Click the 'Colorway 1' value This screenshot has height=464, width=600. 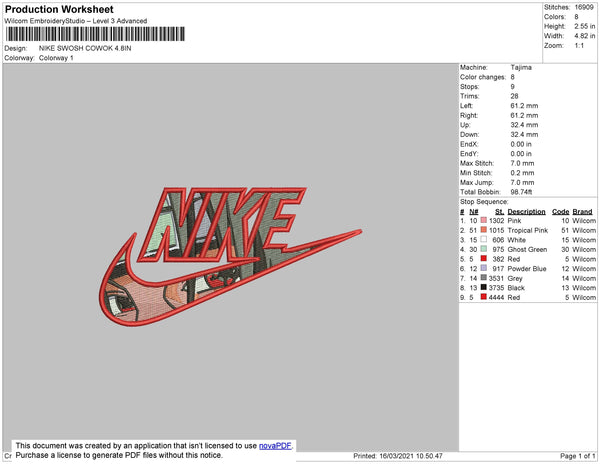[x=56, y=58]
